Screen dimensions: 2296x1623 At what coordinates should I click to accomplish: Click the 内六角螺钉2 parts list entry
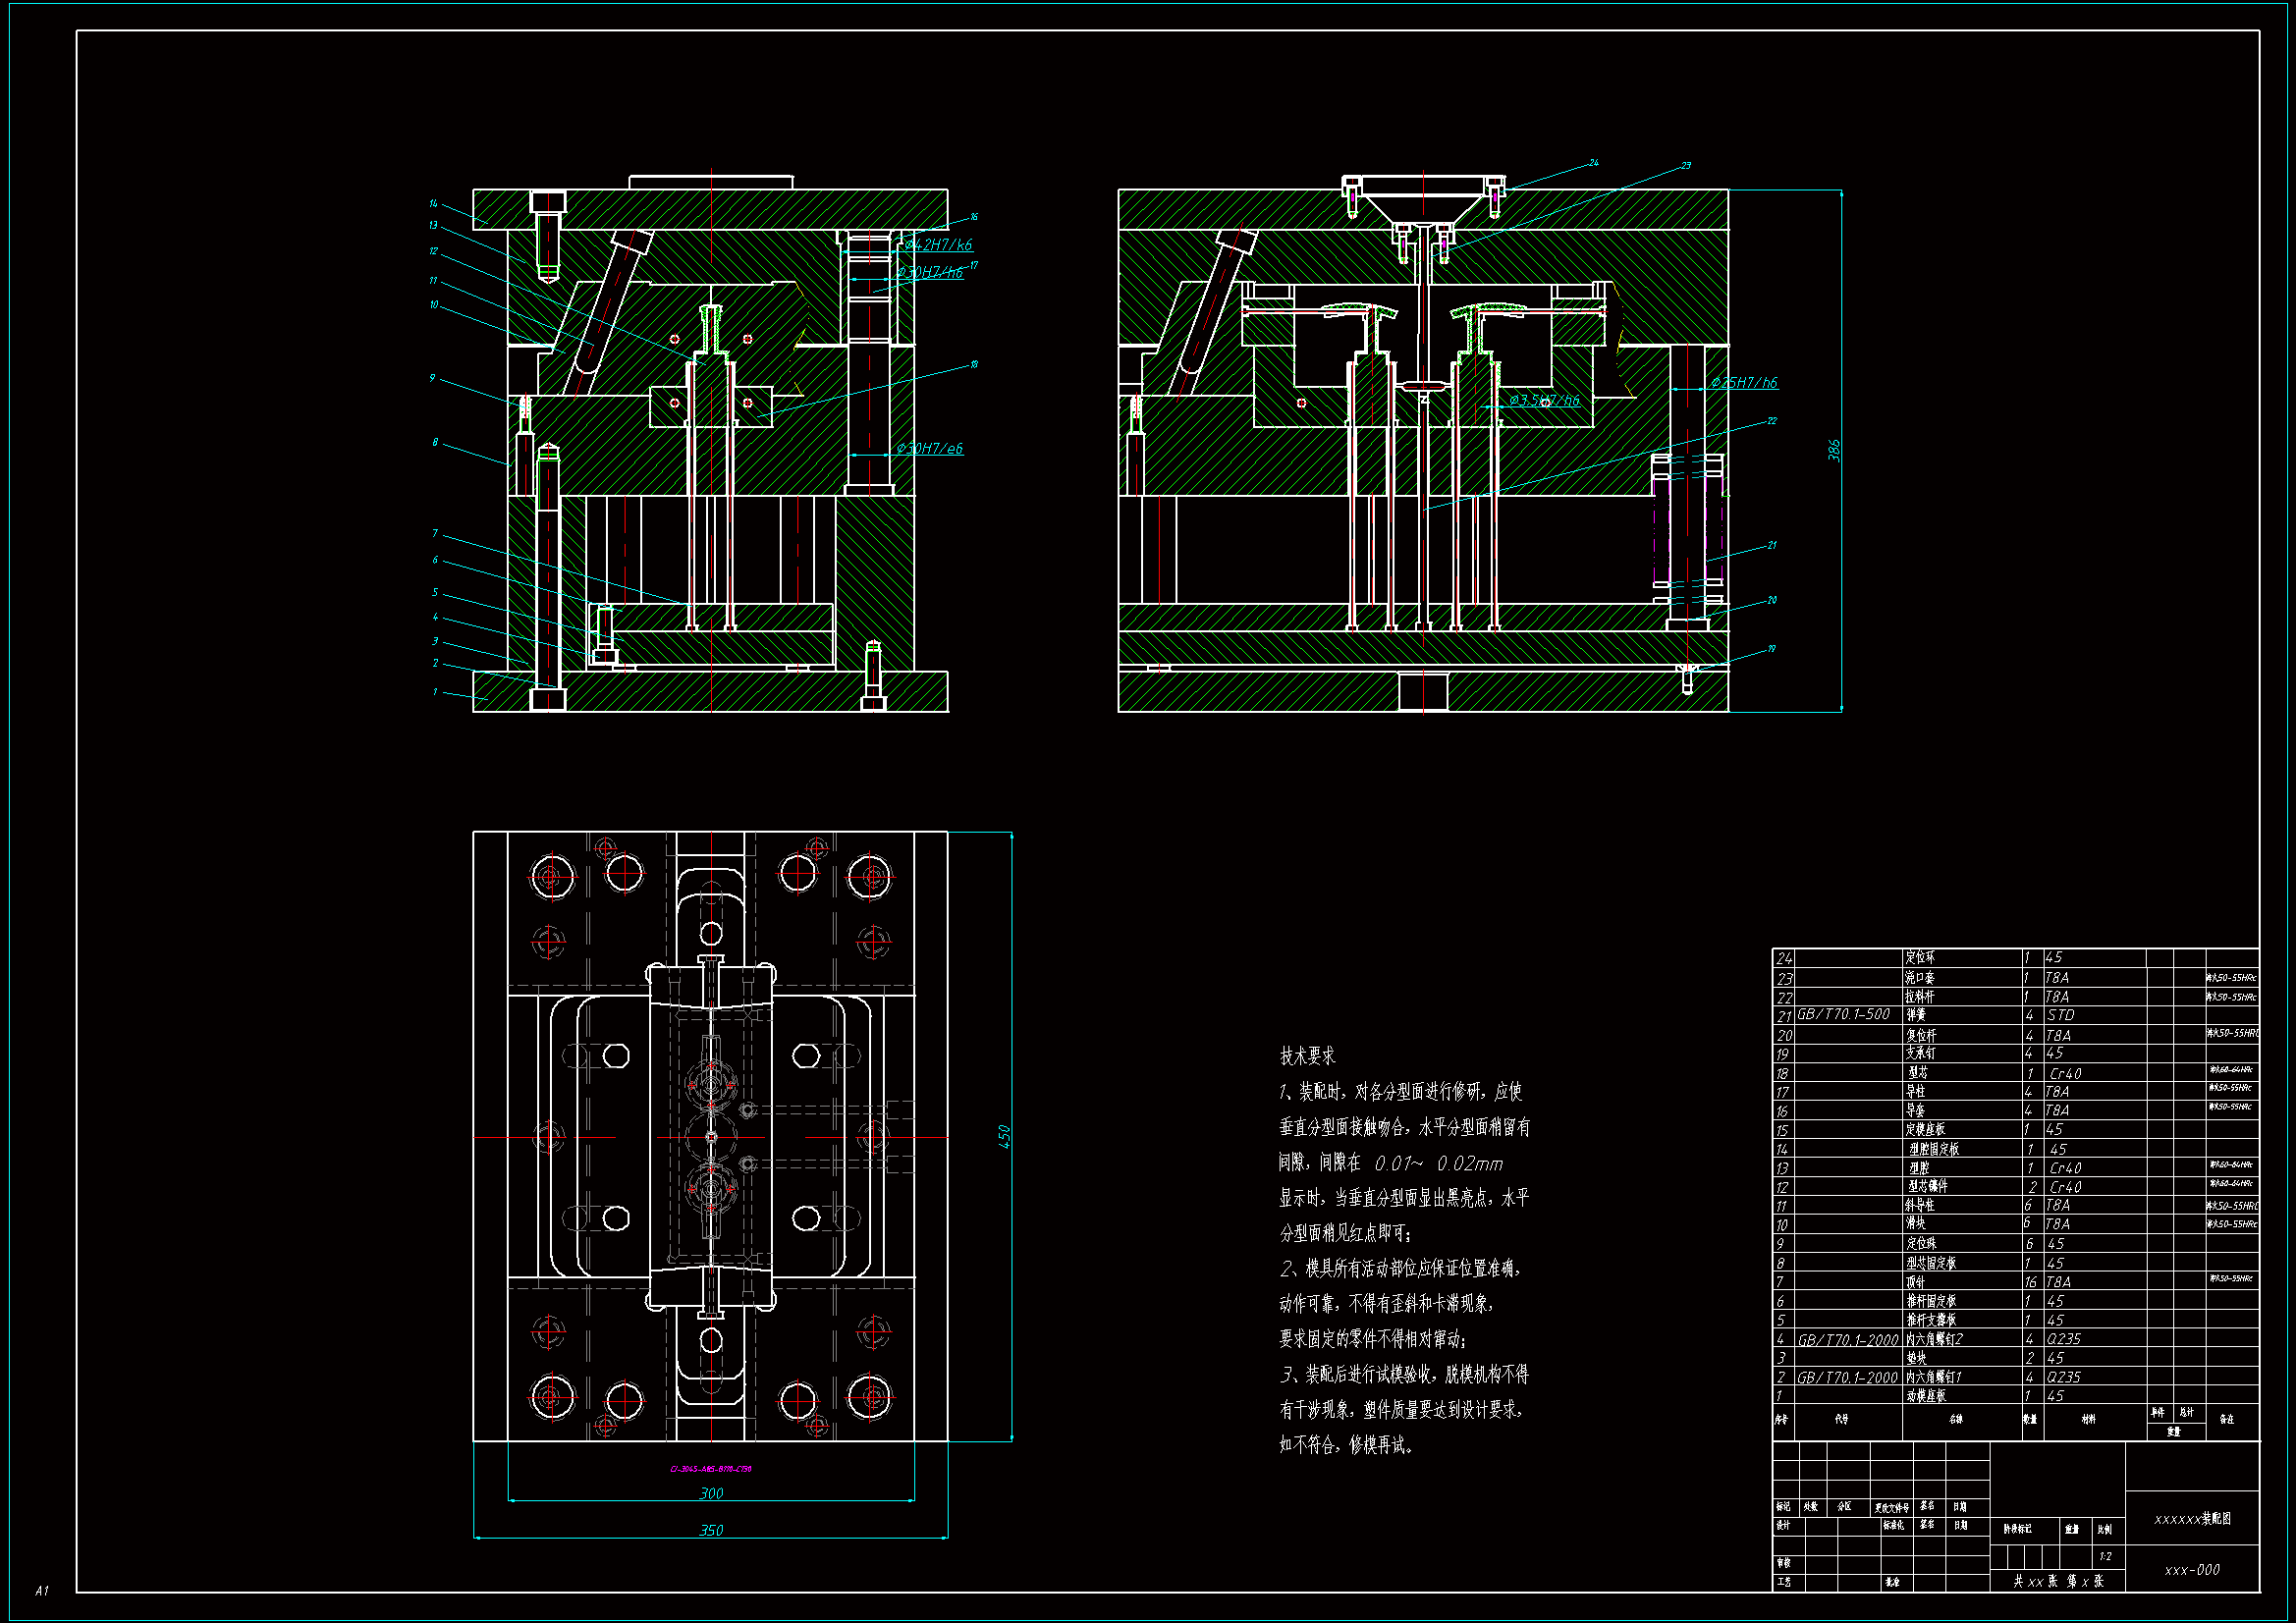click(1934, 1339)
